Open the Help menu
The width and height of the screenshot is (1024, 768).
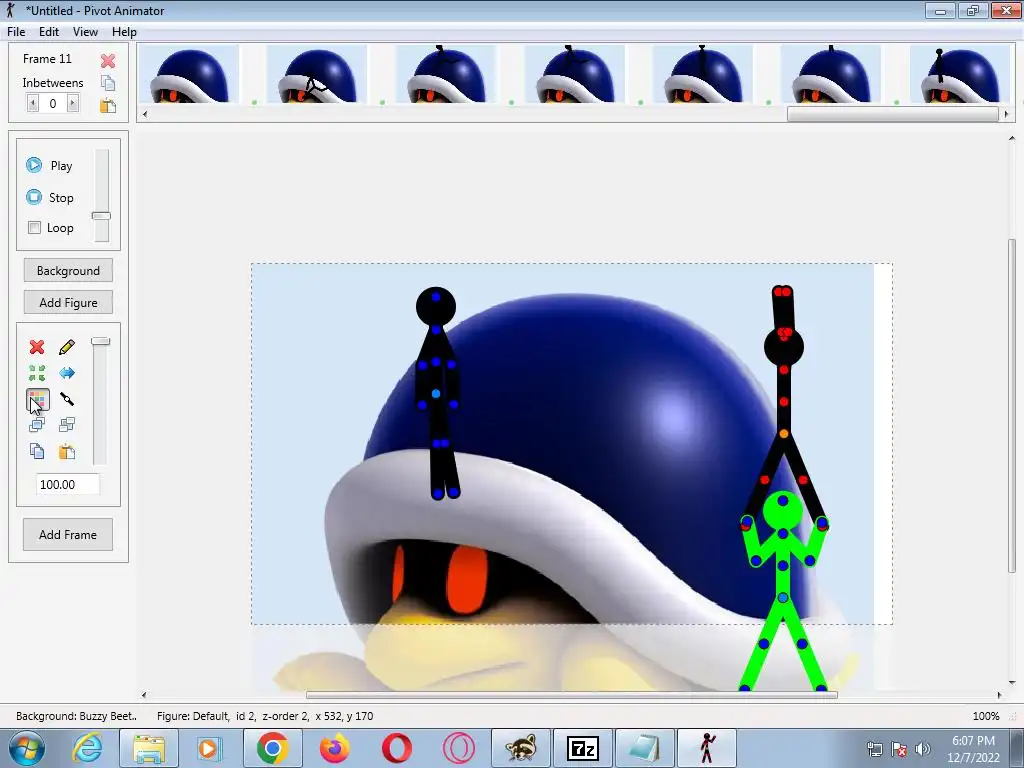(x=124, y=31)
